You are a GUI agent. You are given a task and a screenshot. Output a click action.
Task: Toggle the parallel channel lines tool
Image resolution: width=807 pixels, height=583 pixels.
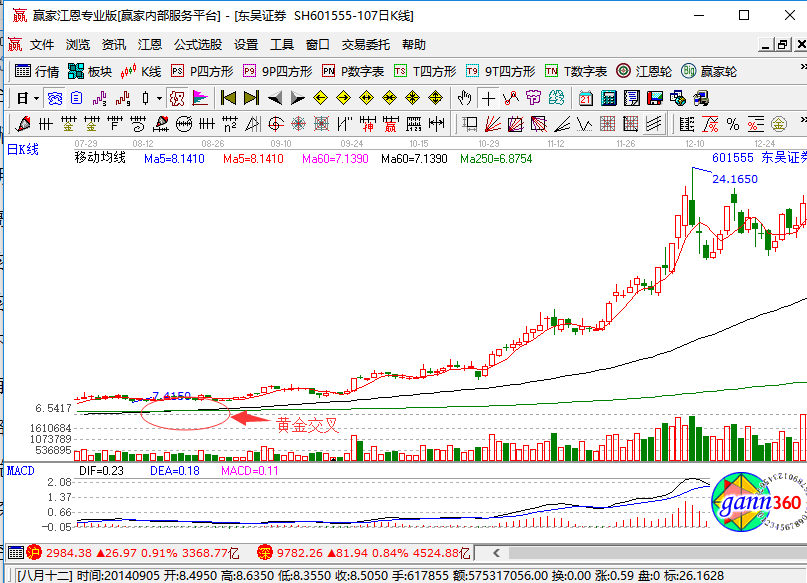[654, 124]
